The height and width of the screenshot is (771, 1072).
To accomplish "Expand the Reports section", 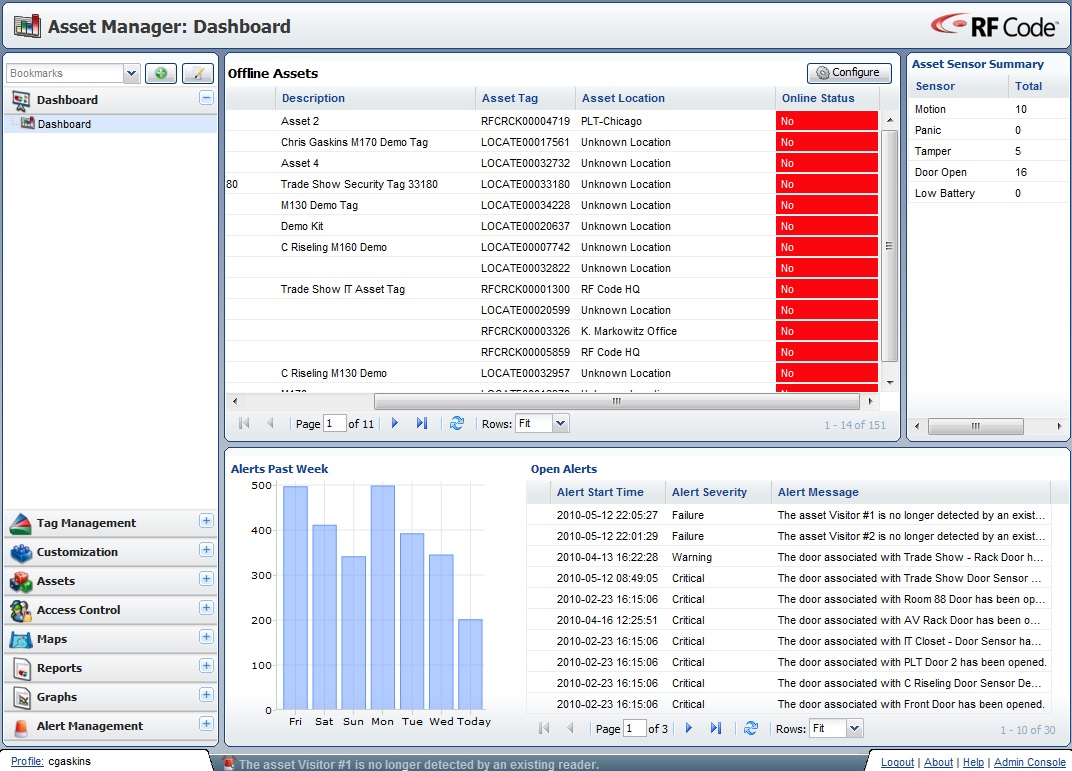I will (x=206, y=666).
